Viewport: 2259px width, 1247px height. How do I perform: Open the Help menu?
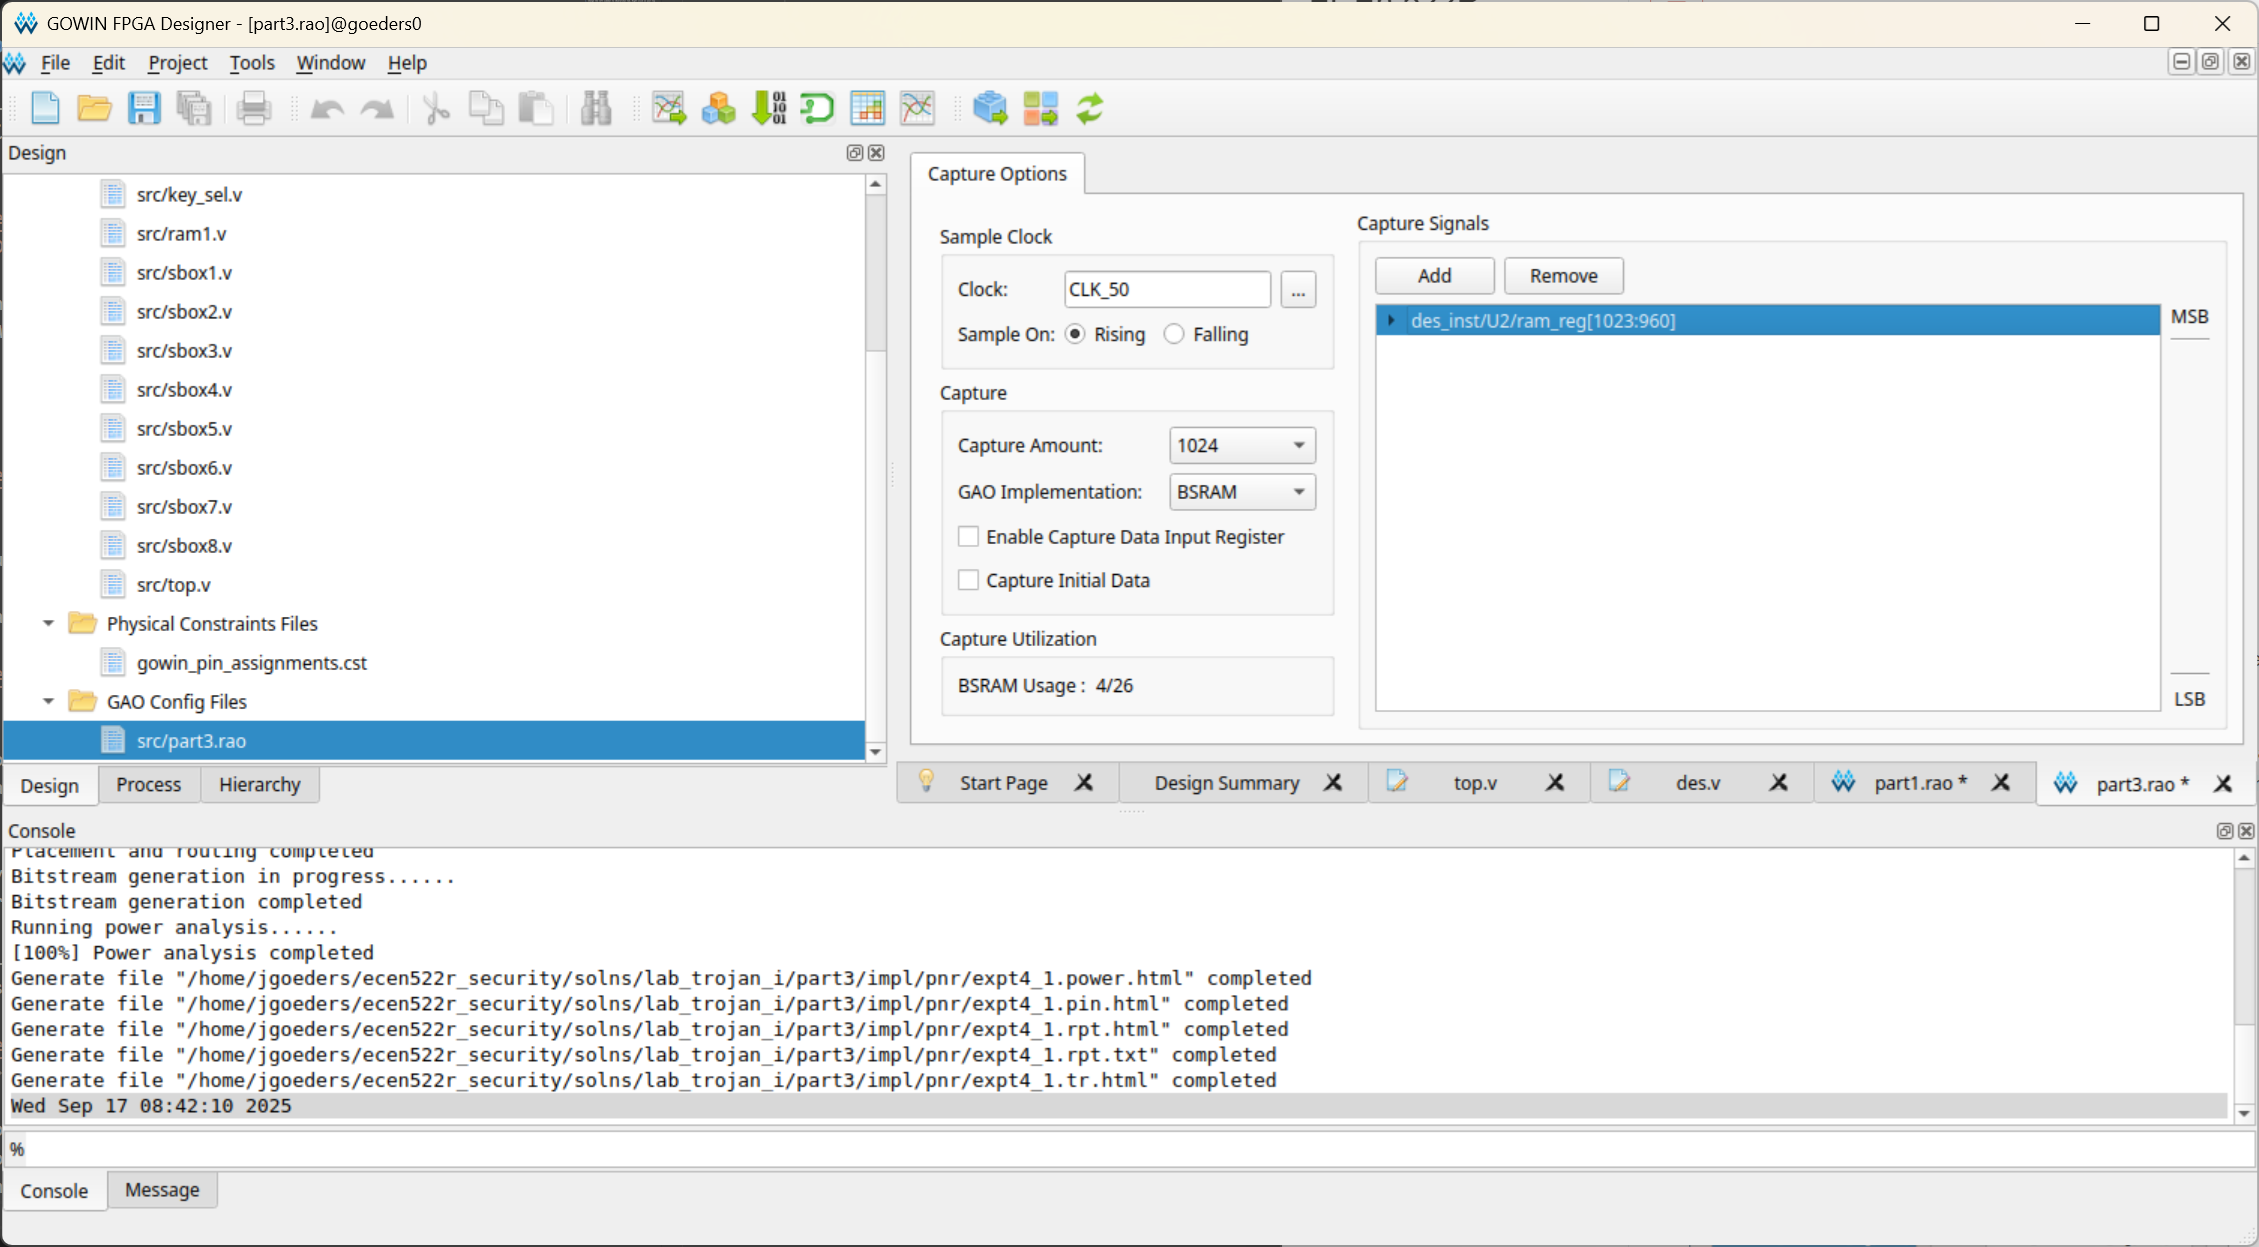tap(407, 63)
